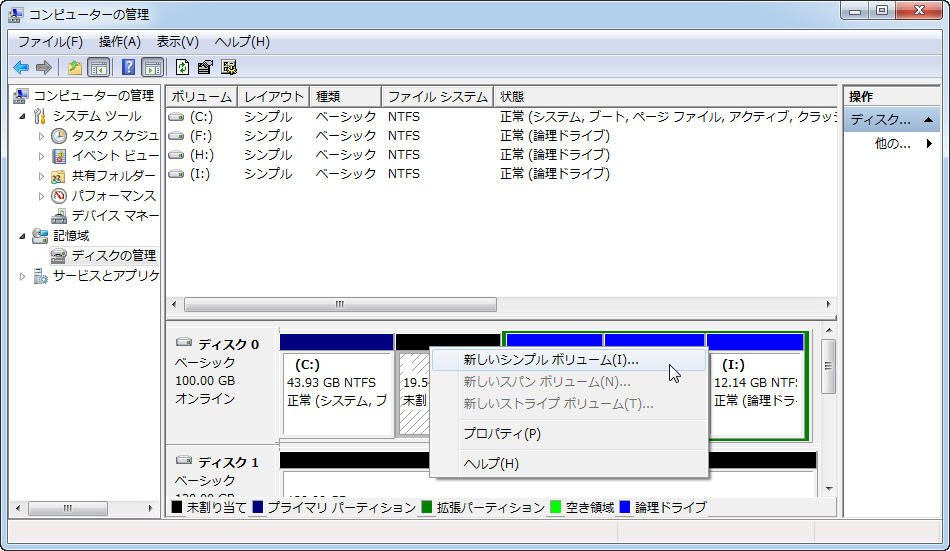Image resolution: width=950 pixels, height=551 pixels.
Task: Click the H: volume drive icon in list
Action: tap(176, 155)
